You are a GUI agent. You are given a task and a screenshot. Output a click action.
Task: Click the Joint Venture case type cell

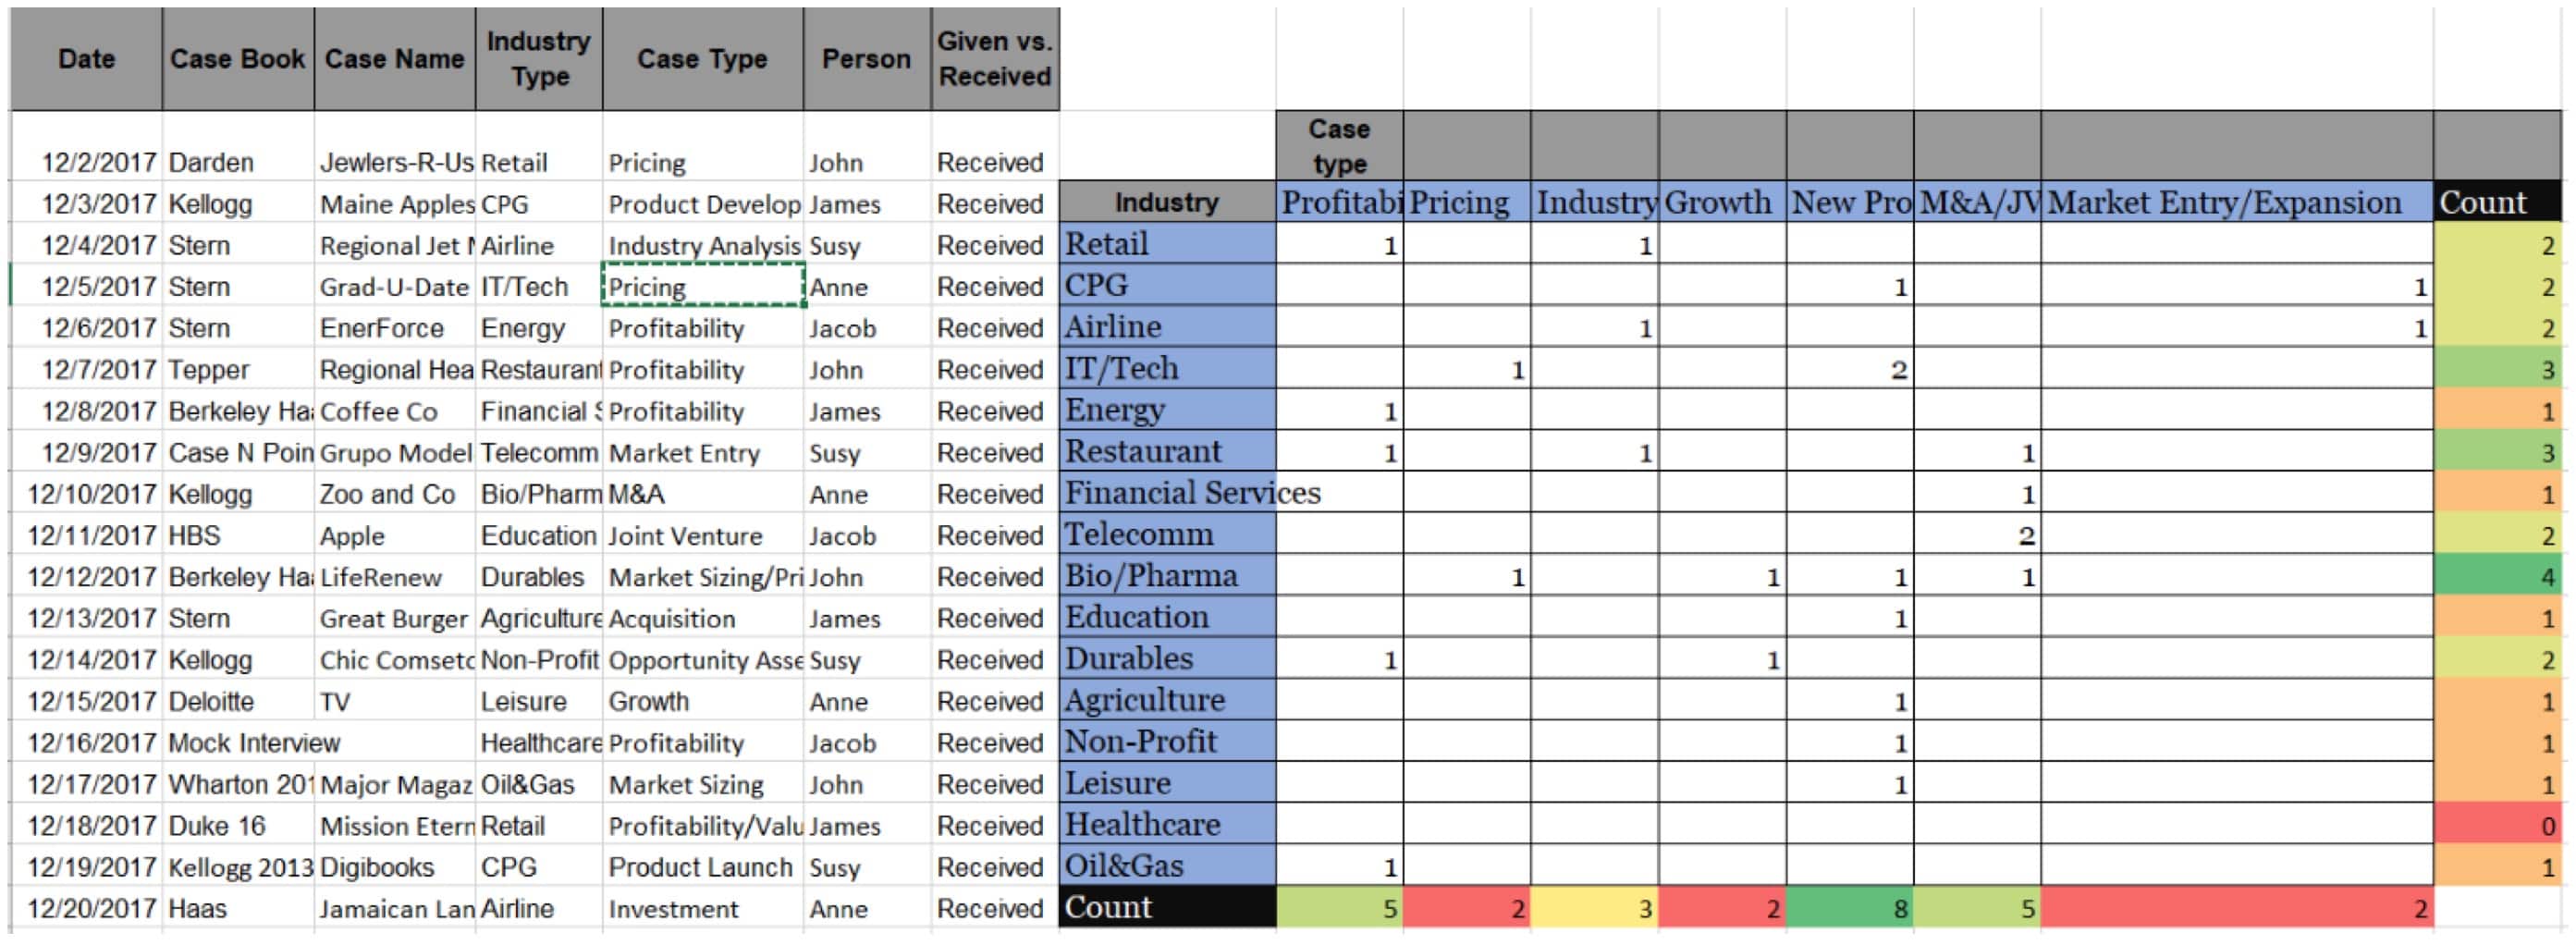[702, 536]
